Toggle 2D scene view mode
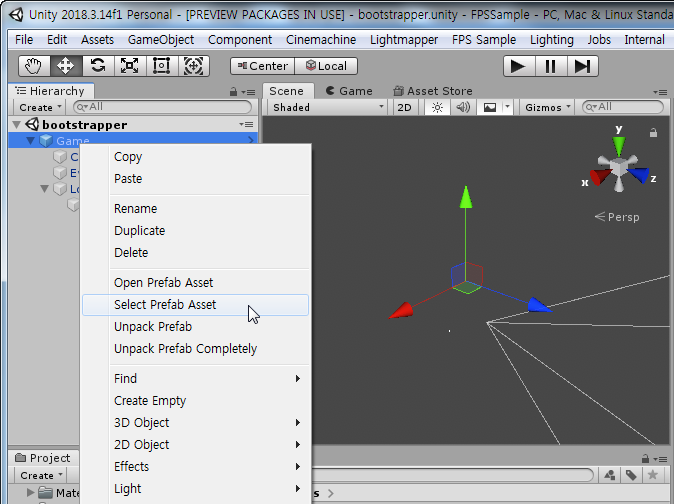This screenshot has height=504, width=674. 404,107
